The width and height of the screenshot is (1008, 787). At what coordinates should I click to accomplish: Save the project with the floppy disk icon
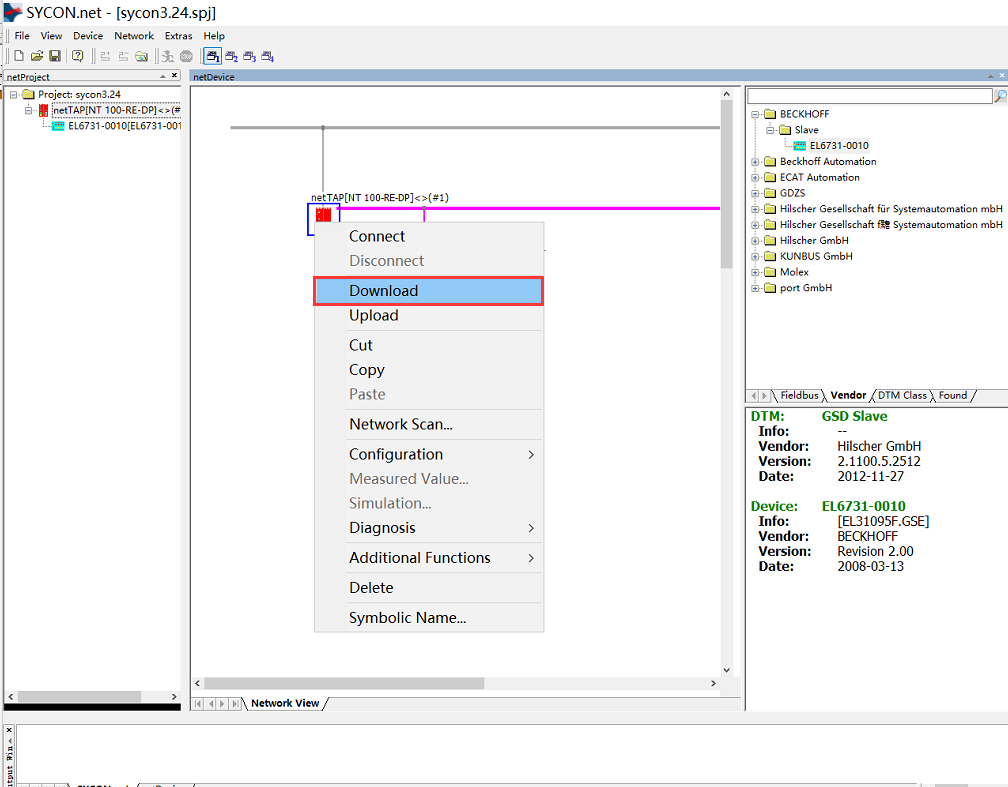(x=54, y=56)
